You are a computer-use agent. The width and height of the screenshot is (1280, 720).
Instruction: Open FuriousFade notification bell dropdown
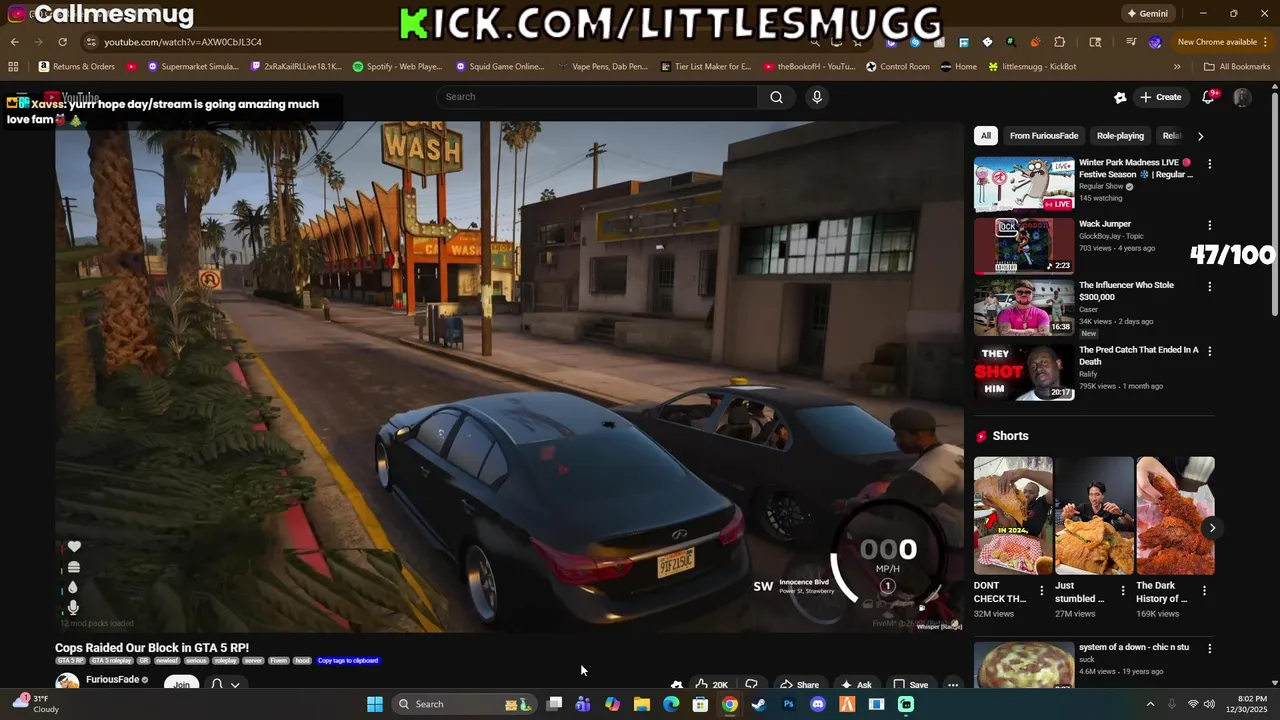pos(224,685)
